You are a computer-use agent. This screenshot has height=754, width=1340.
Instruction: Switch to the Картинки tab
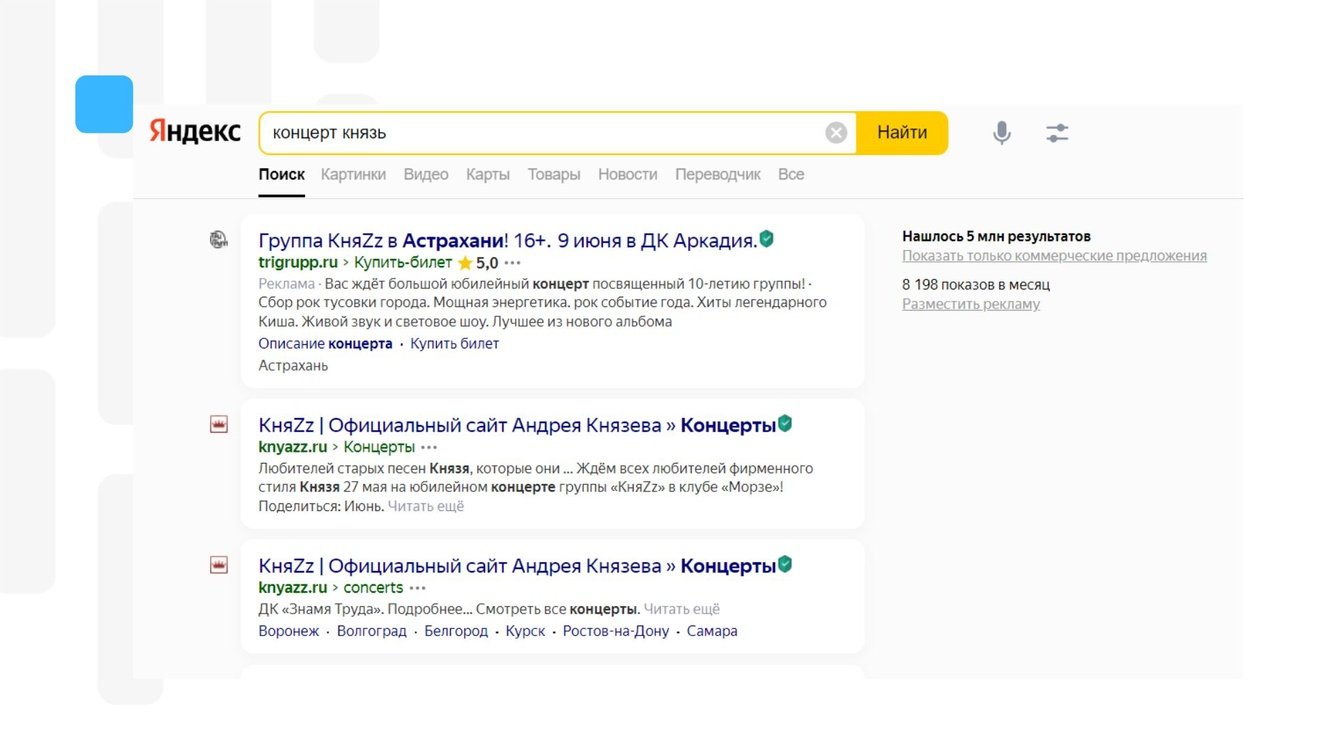353,174
